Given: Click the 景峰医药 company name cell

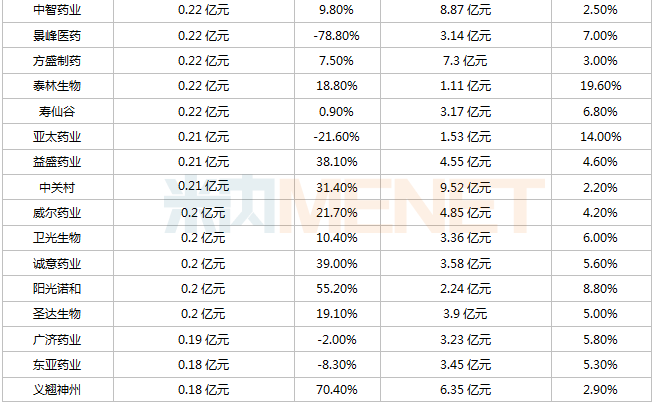Looking at the screenshot, I should point(57,35).
